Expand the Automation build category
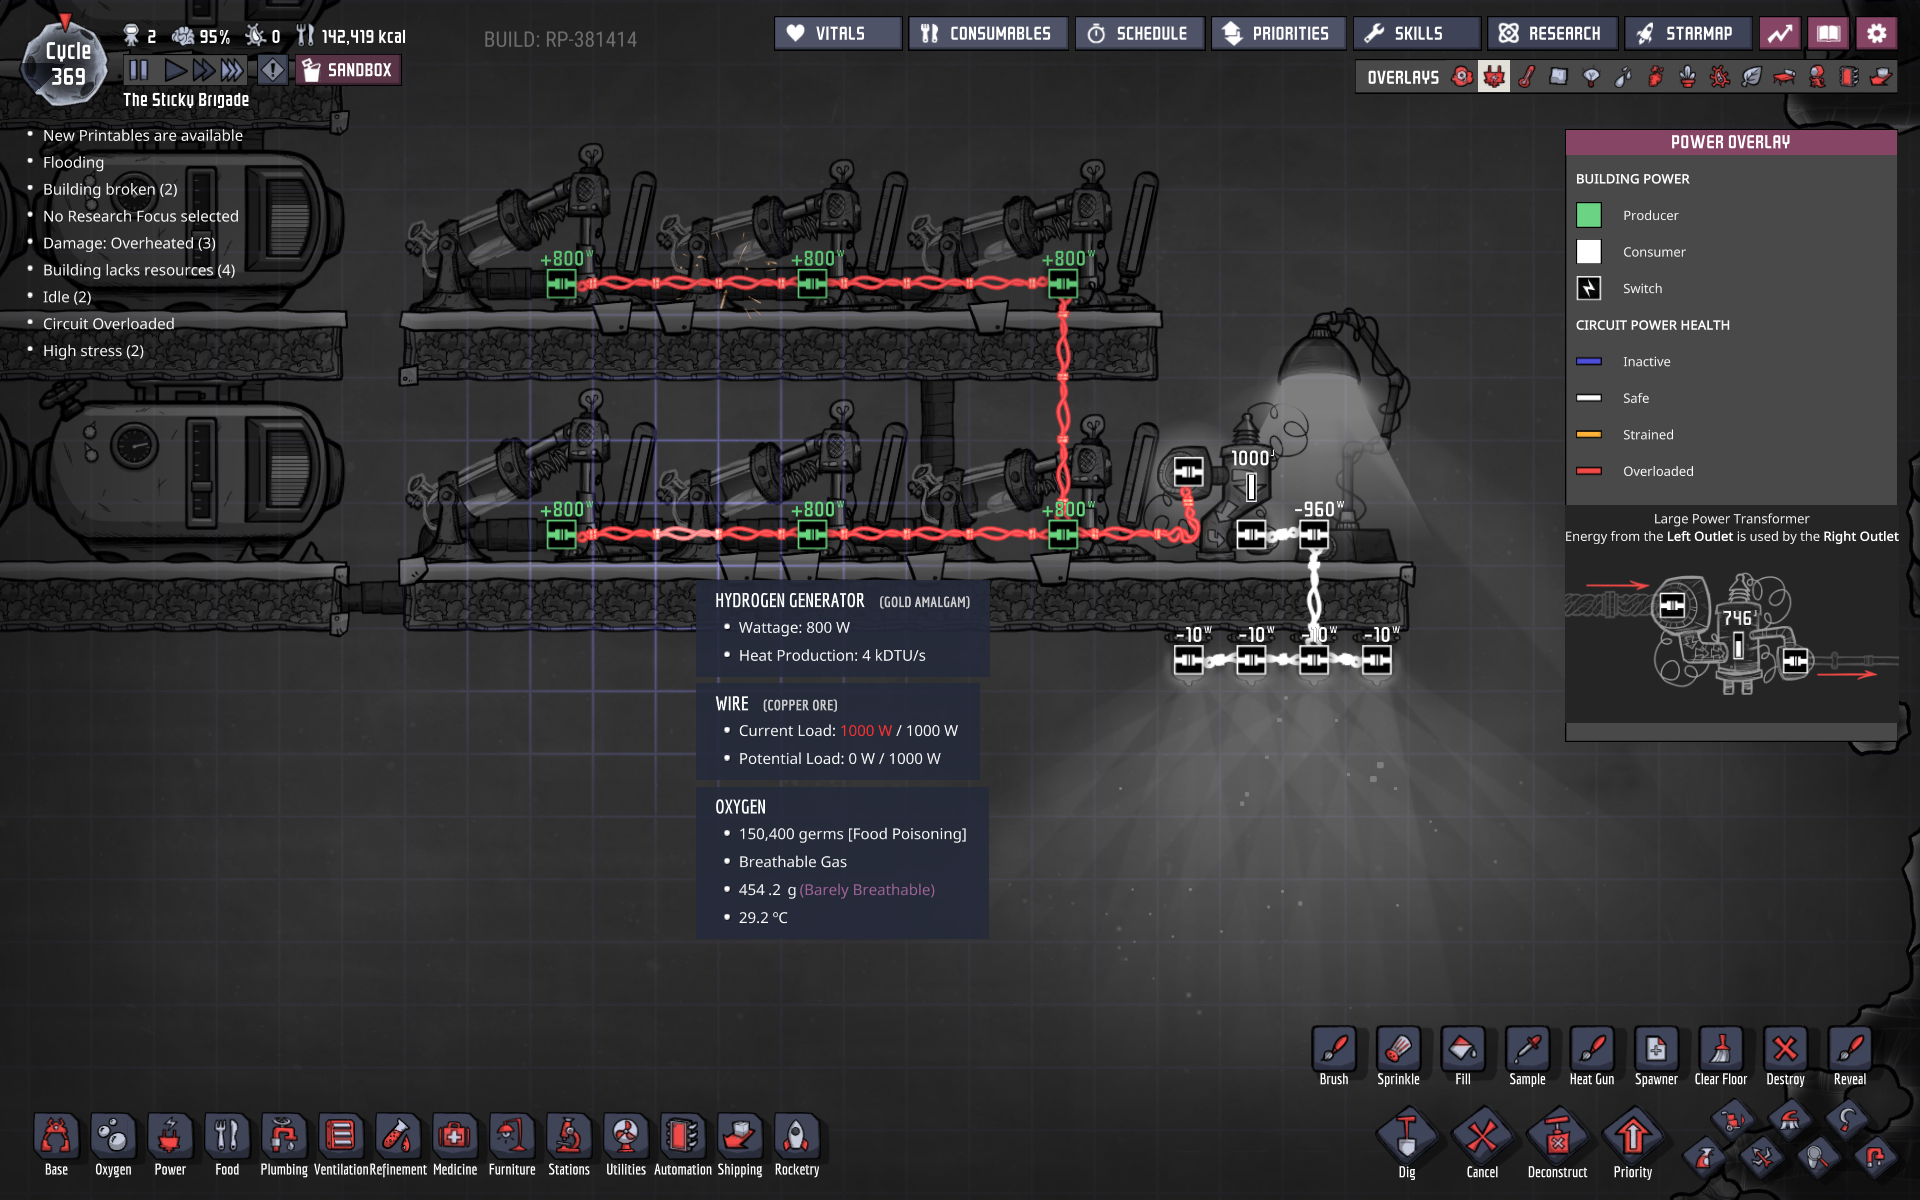 pos(683,1138)
